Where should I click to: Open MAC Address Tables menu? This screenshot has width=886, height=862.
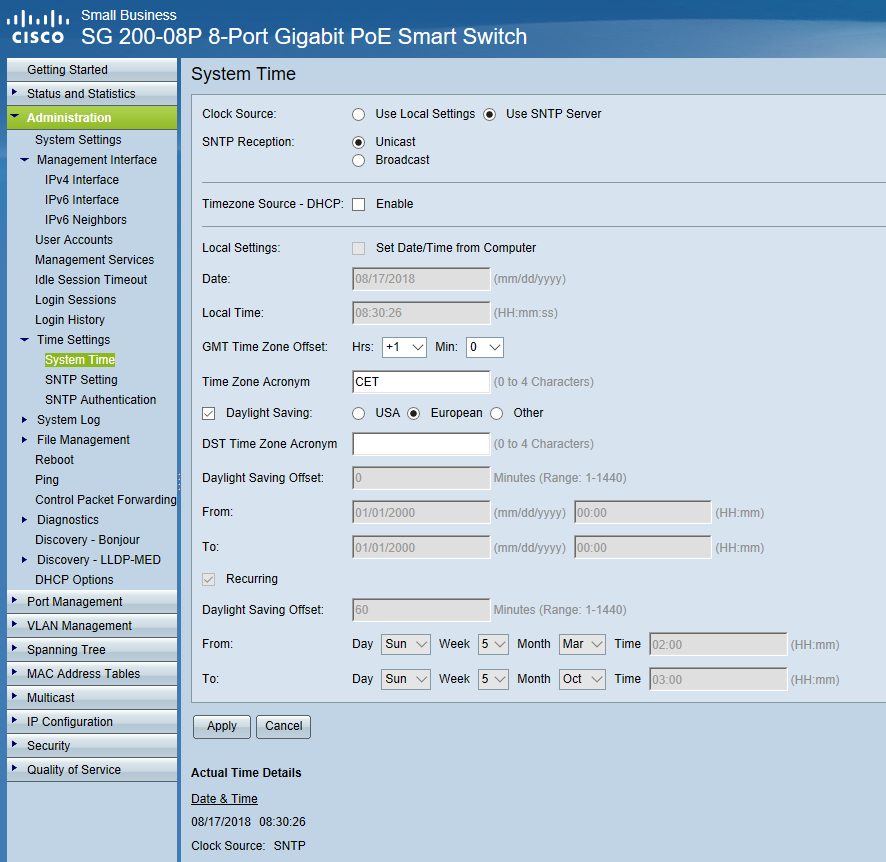coord(92,674)
